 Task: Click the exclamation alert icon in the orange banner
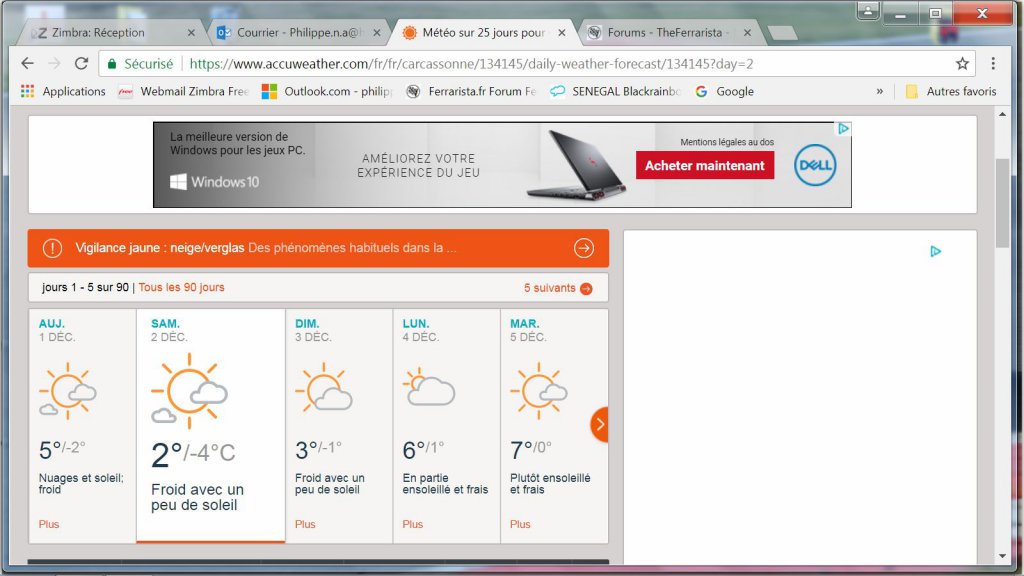click(x=52, y=248)
